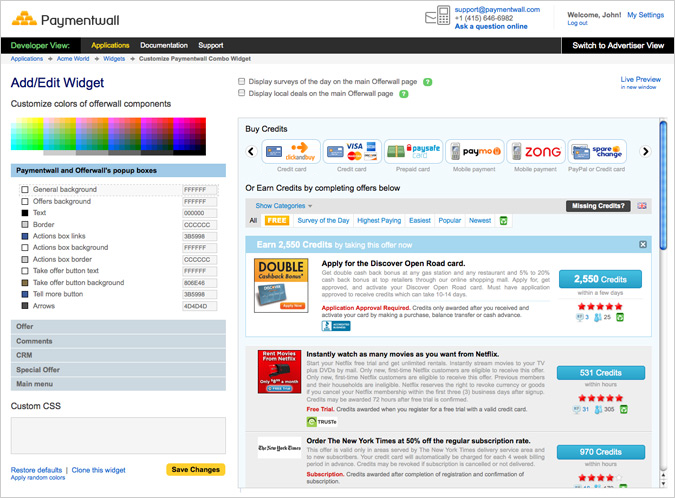The height and width of the screenshot is (498, 675).
Task: Click the 2,550 Credits button
Action: [600, 279]
